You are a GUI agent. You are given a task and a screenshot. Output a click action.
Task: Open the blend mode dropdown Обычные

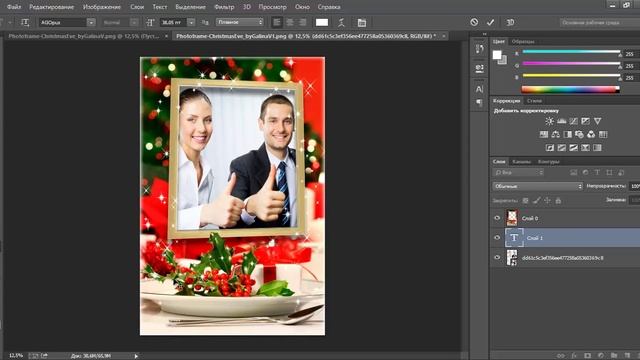tap(538, 186)
